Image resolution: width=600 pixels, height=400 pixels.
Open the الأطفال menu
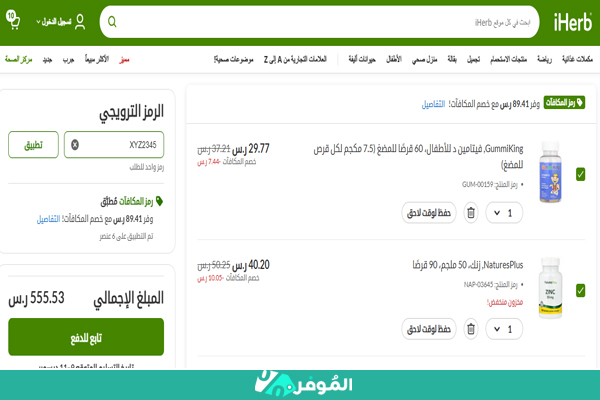(394, 59)
